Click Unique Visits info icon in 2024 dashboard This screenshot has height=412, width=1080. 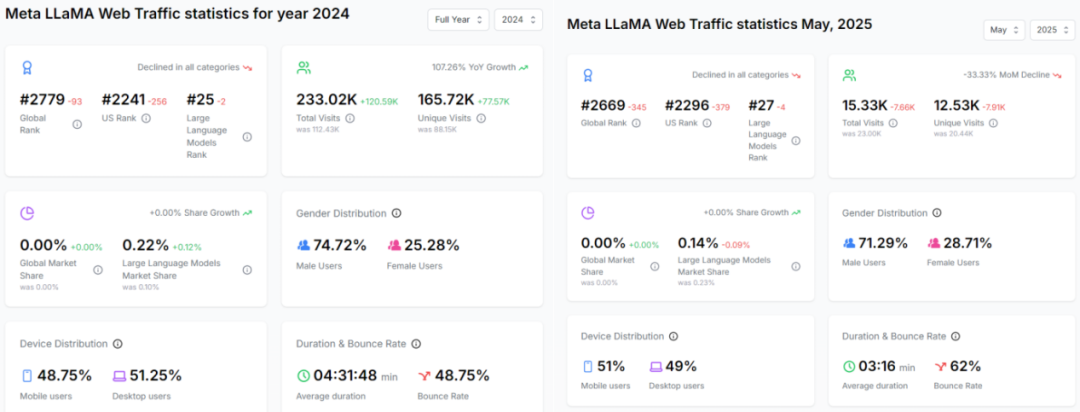tap(481, 119)
